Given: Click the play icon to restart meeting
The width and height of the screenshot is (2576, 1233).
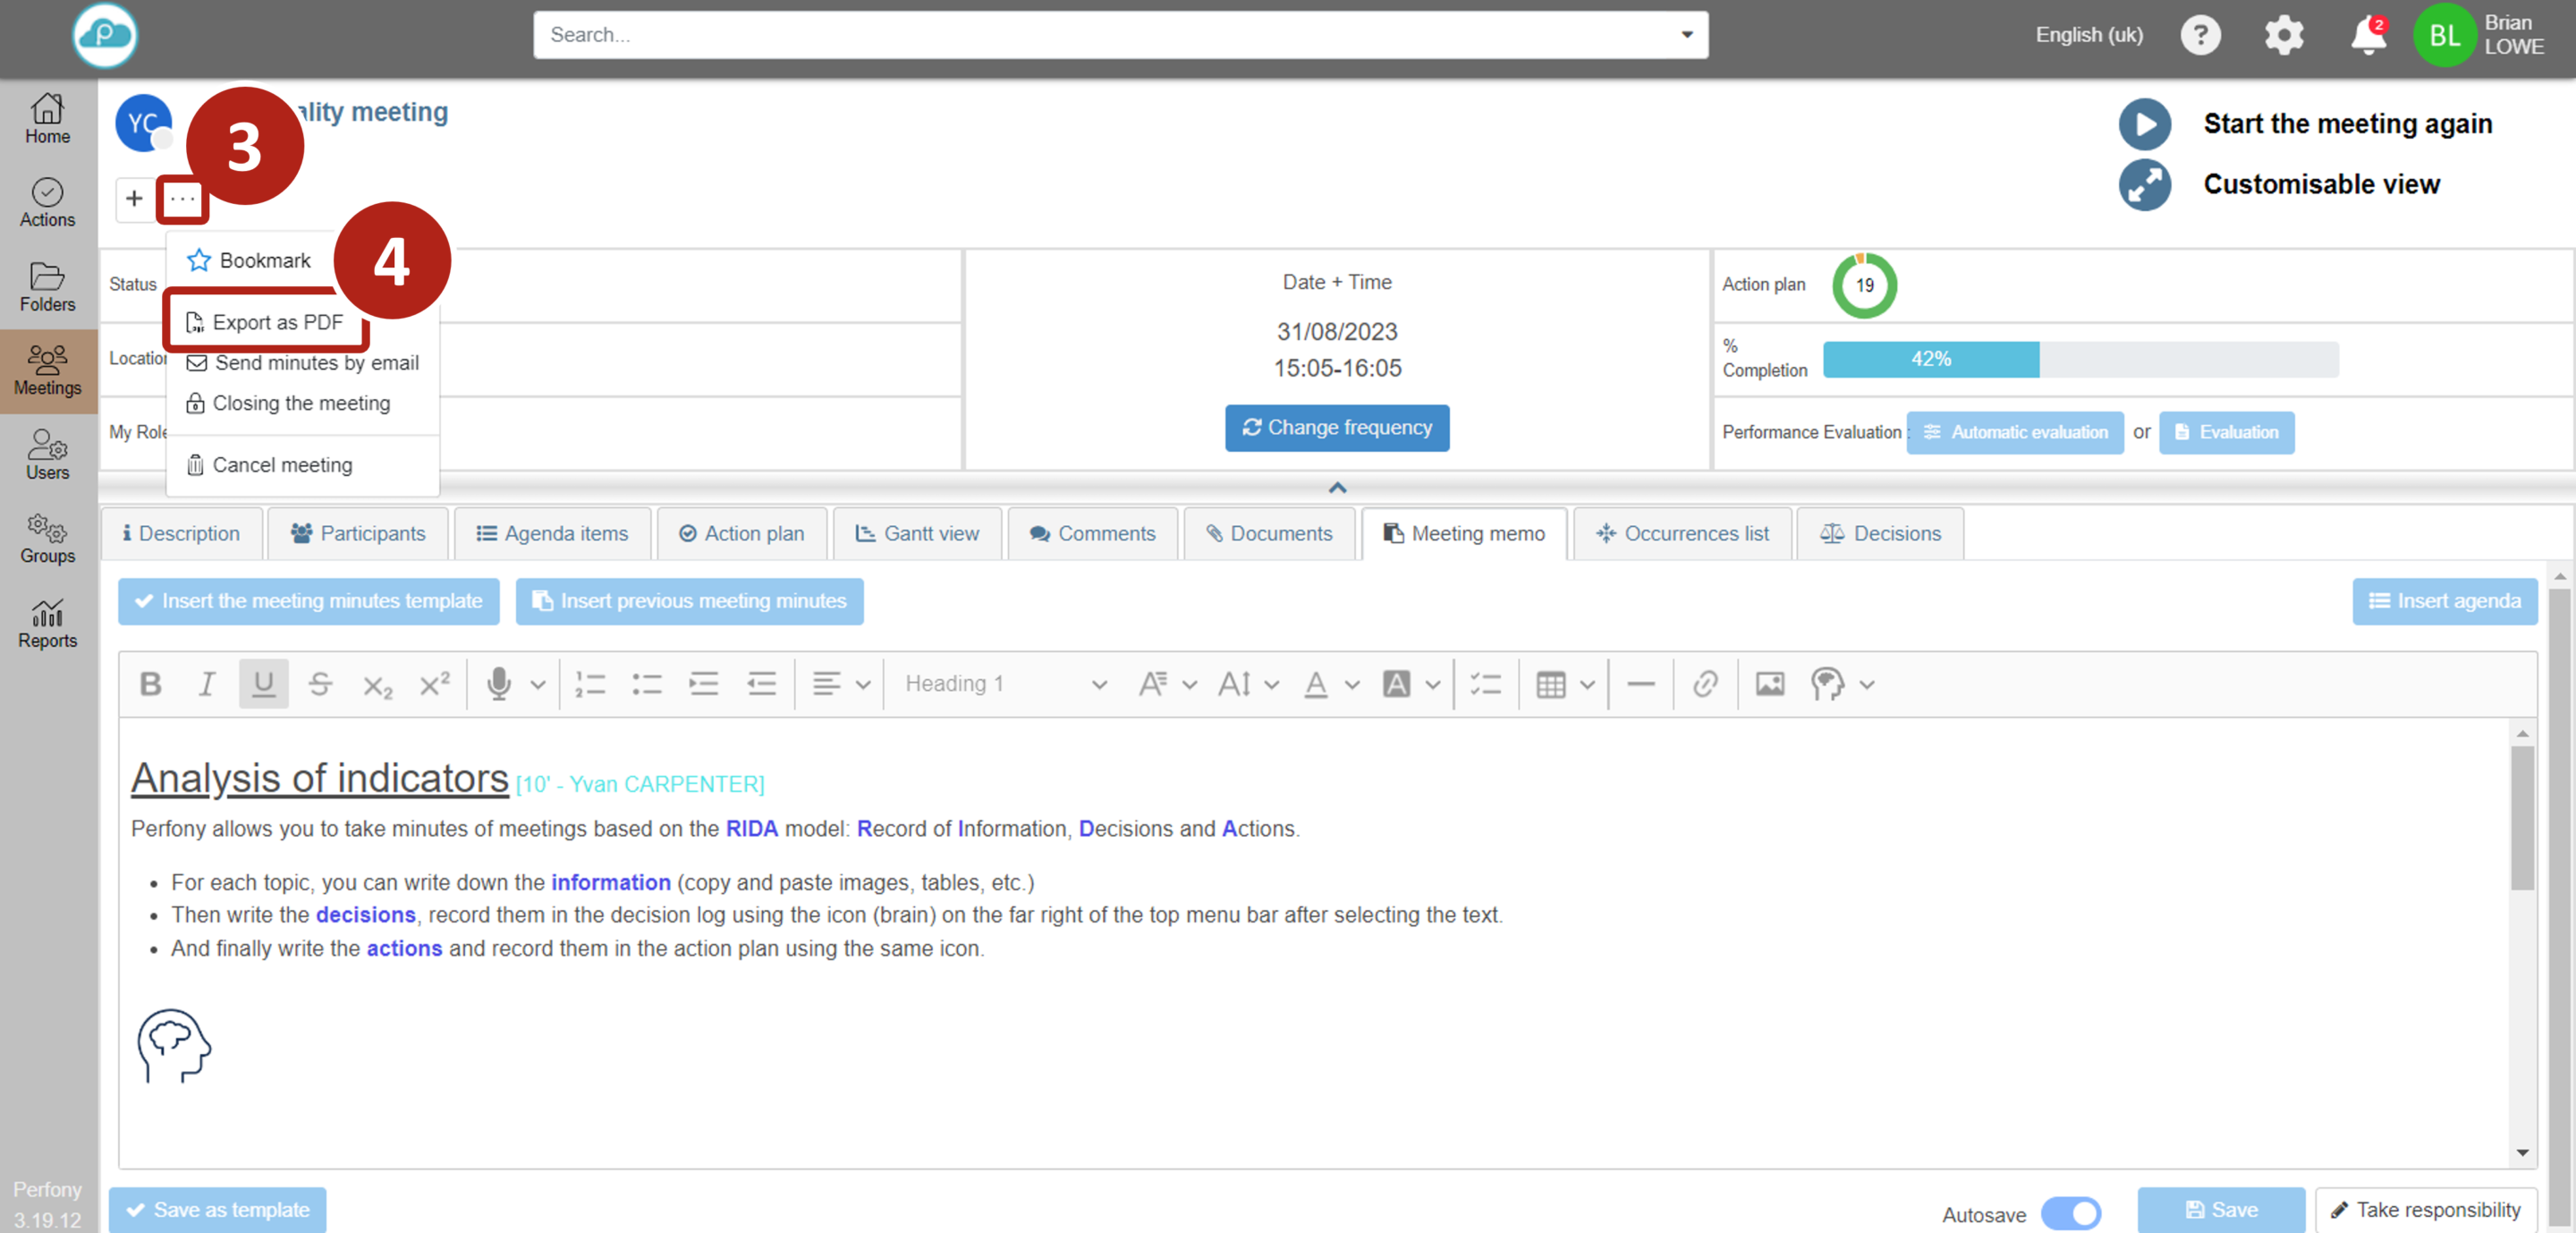Looking at the screenshot, I should click(2144, 124).
